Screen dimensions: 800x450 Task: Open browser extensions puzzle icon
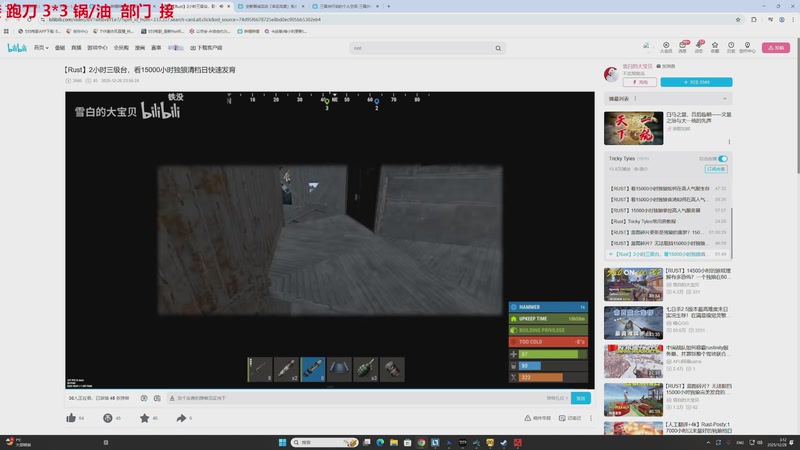(754, 19)
